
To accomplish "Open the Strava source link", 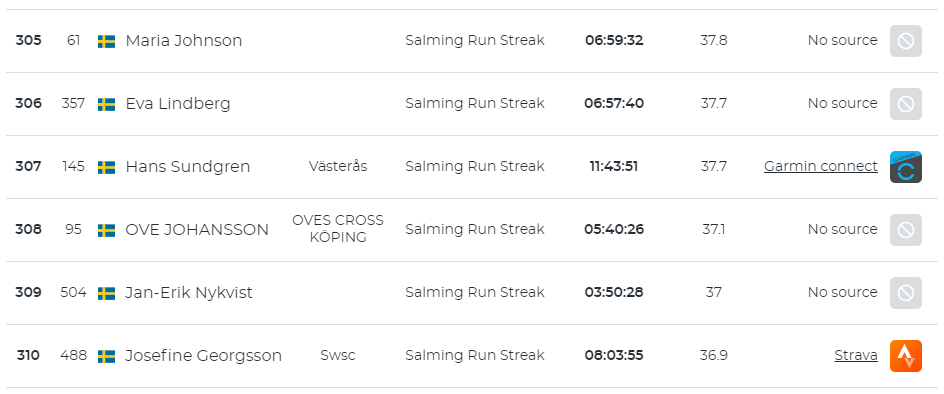I will [x=856, y=355].
